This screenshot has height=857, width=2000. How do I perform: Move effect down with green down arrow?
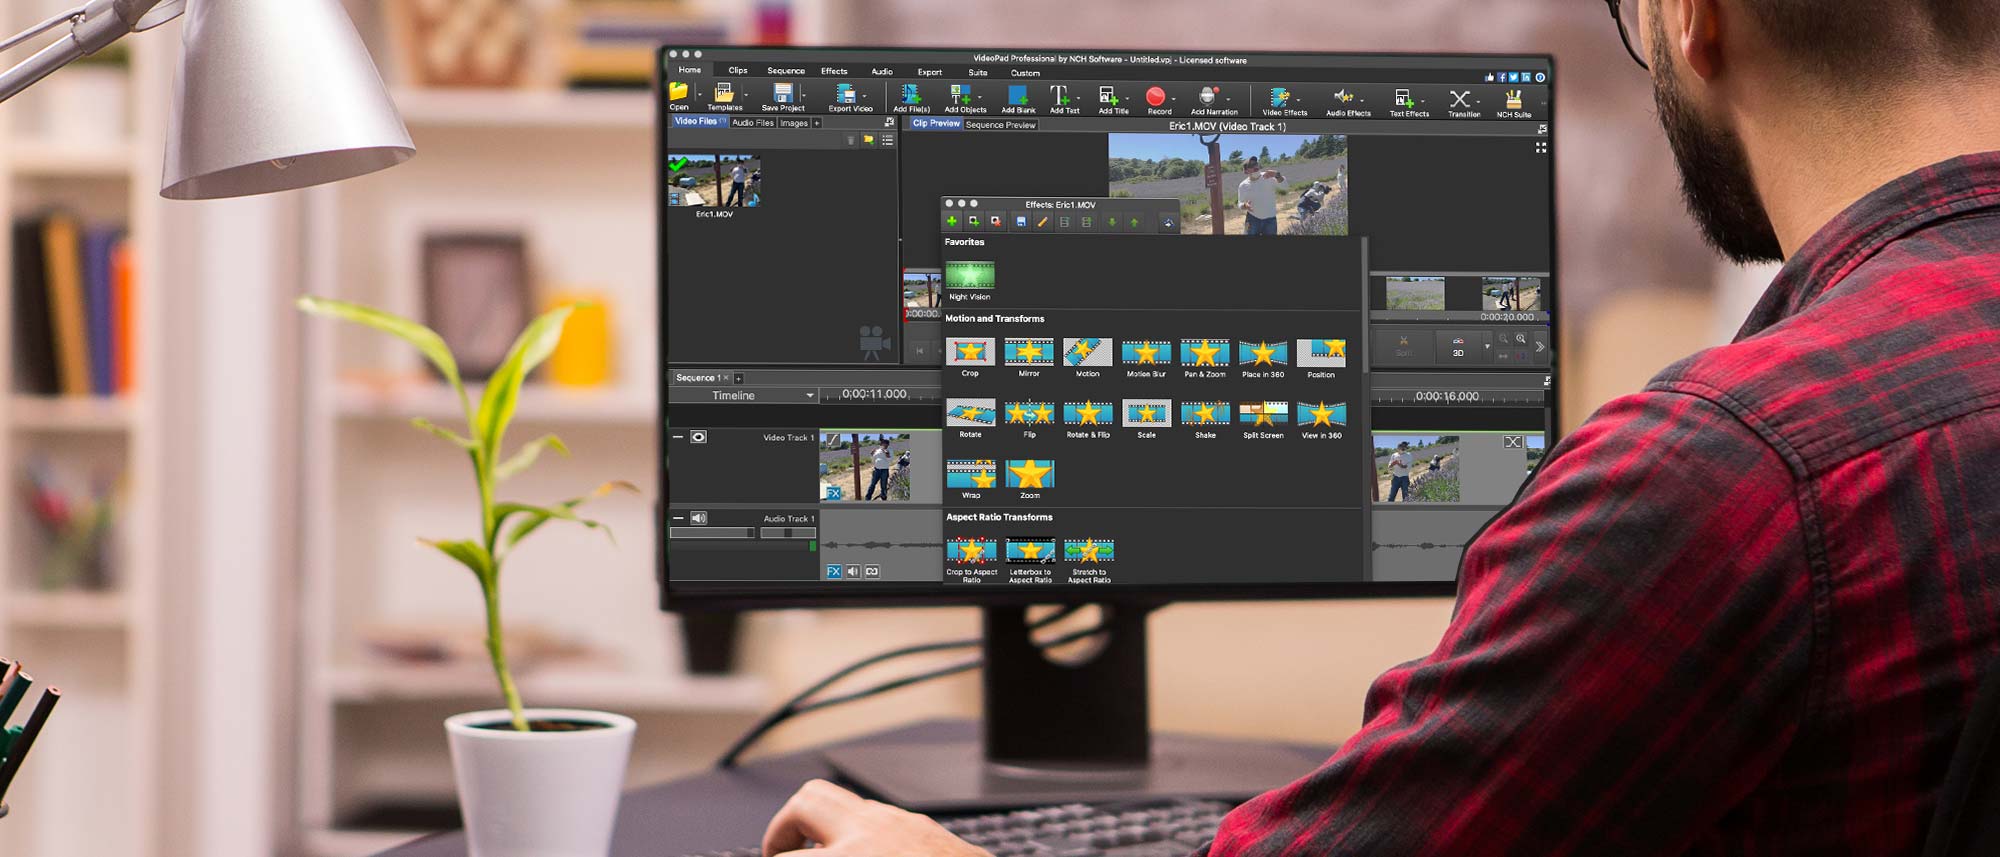1111,222
